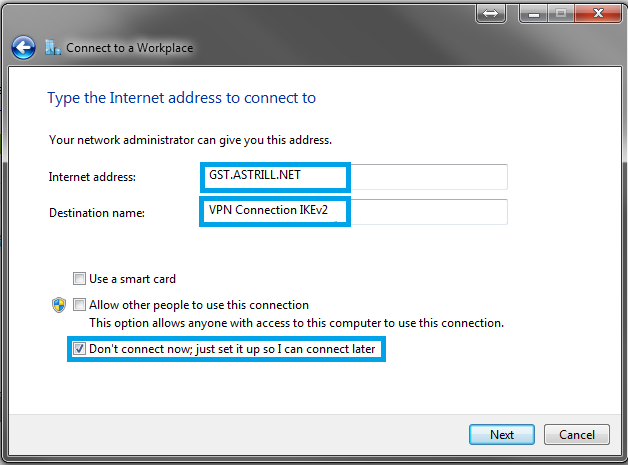Screen dimensions: 628x465
Task: Focus the Internet address field containing GST.ASTRILL.NET
Action: (x=355, y=177)
